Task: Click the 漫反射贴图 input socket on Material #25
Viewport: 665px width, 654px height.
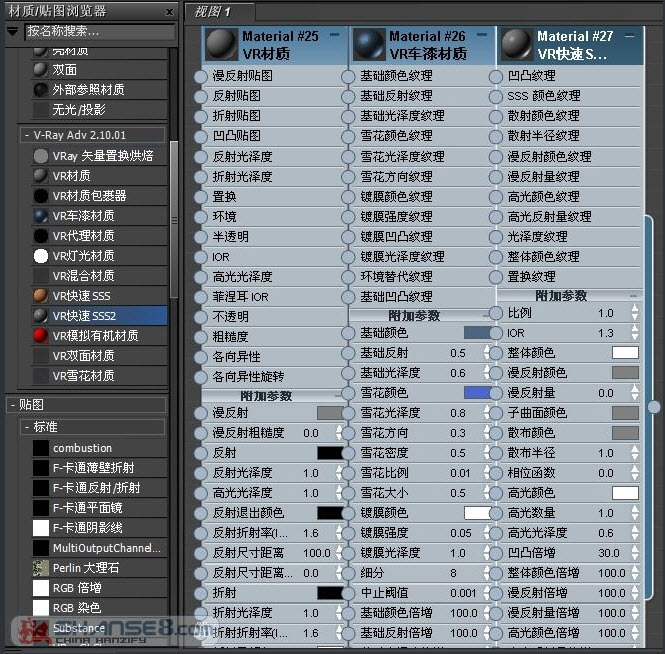Action: click(200, 76)
